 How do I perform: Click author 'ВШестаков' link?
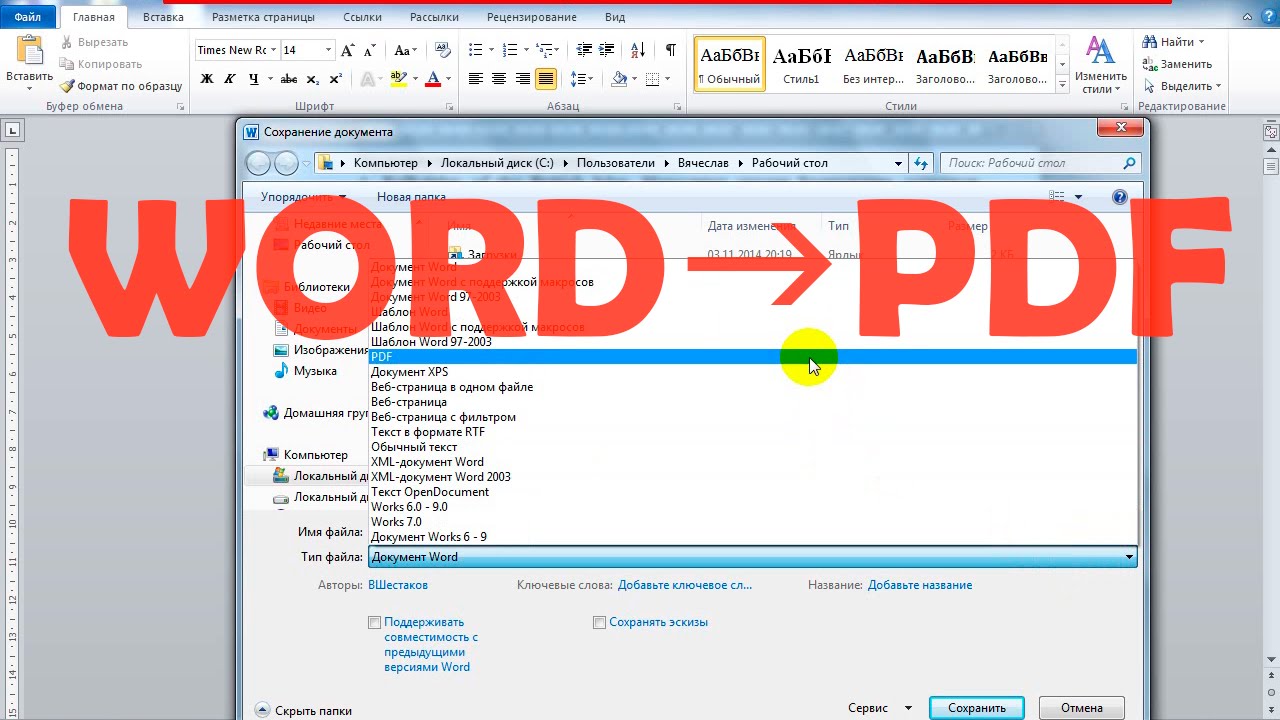pyautogui.click(x=398, y=585)
